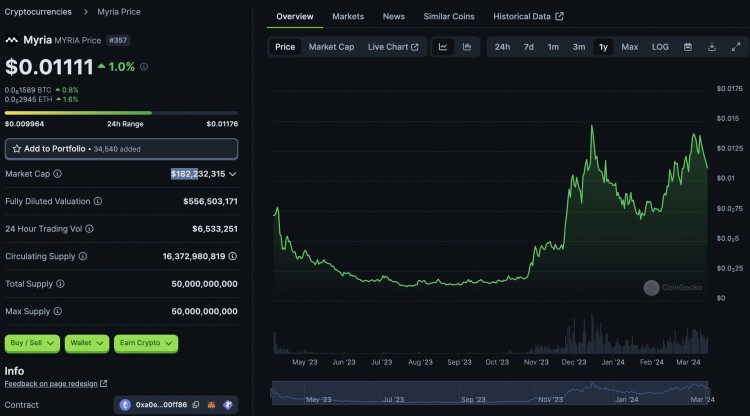
Task: Click the $0.01111 price value
Action: tap(49, 67)
